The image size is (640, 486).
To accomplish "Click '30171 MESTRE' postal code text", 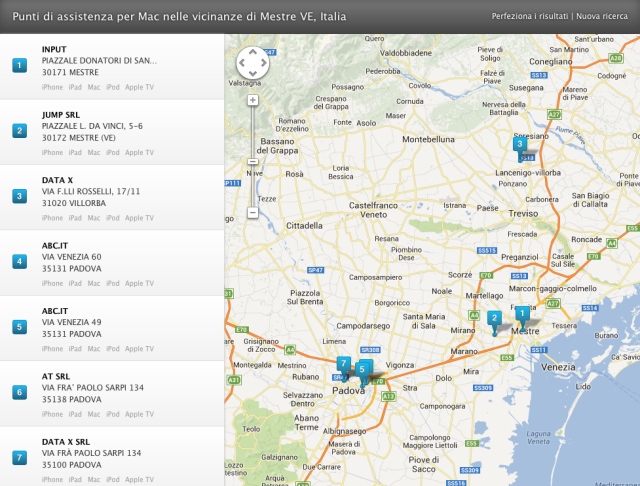I will coord(70,73).
